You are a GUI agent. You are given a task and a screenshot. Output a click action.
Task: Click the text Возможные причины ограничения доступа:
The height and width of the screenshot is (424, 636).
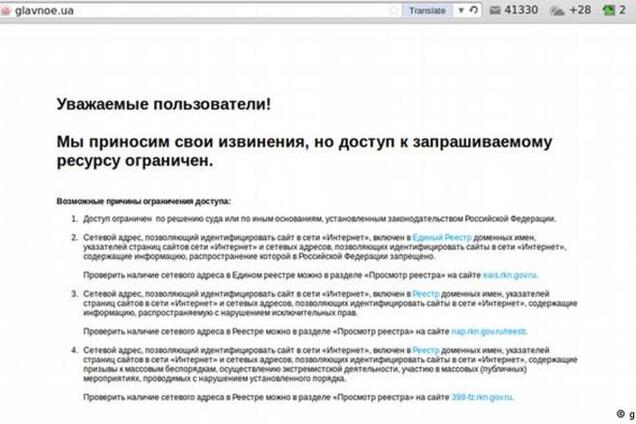click(144, 201)
